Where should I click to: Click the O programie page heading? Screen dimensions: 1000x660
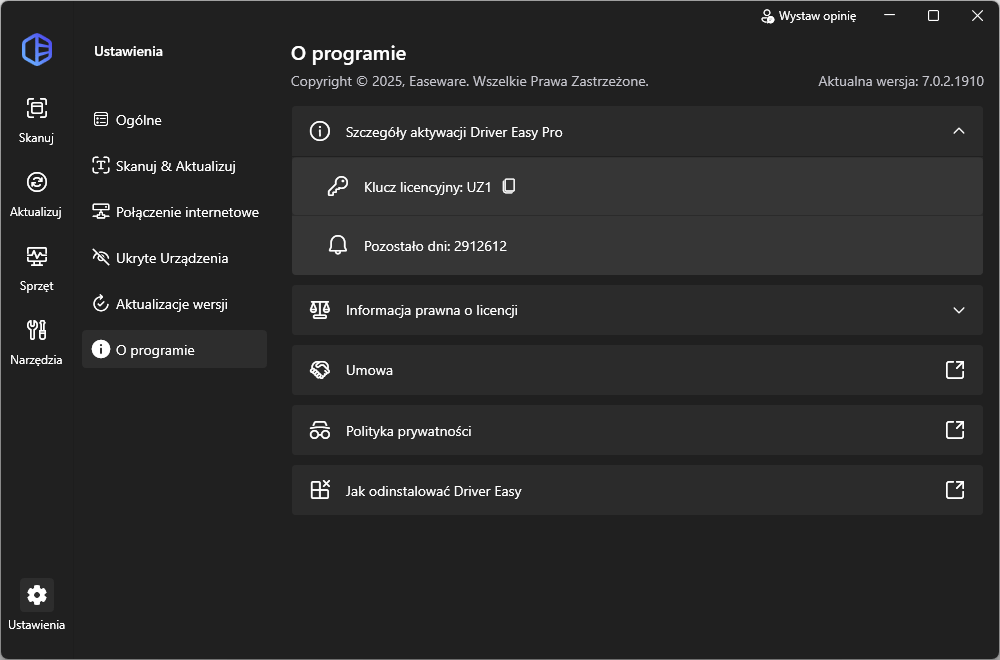pos(348,53)
